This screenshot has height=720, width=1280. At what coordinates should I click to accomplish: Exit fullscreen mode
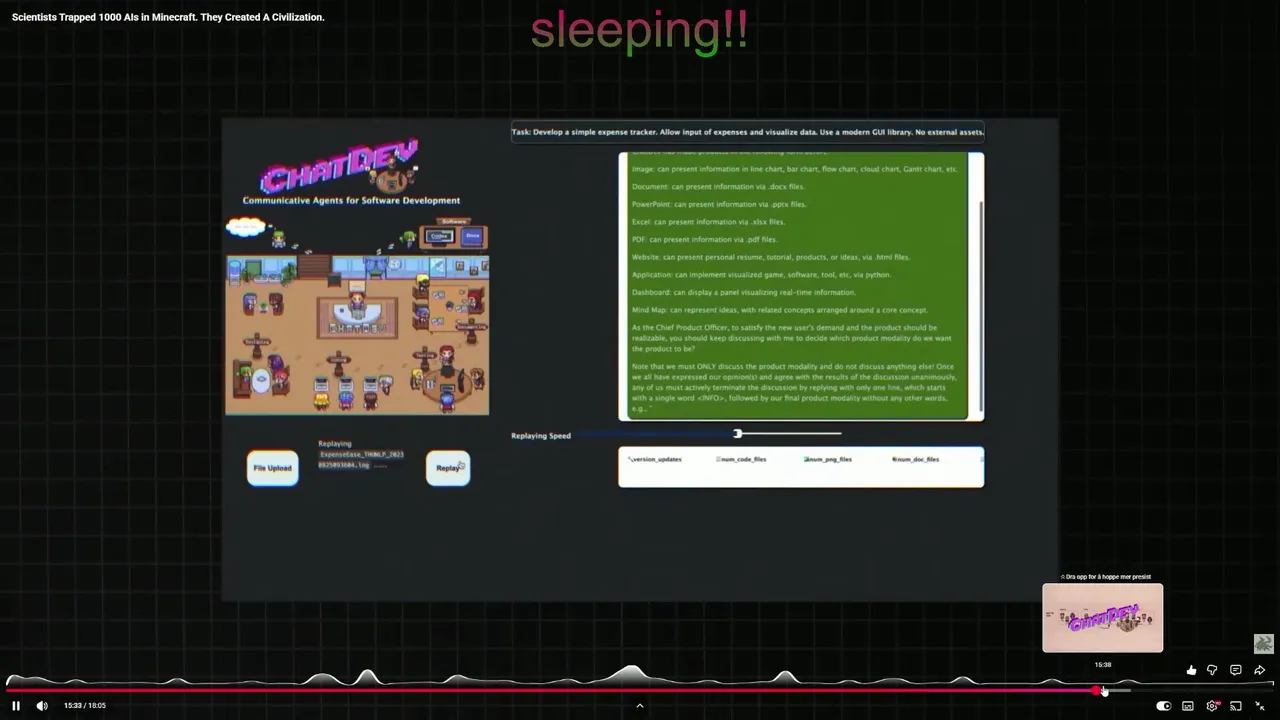coord(1260,706)
